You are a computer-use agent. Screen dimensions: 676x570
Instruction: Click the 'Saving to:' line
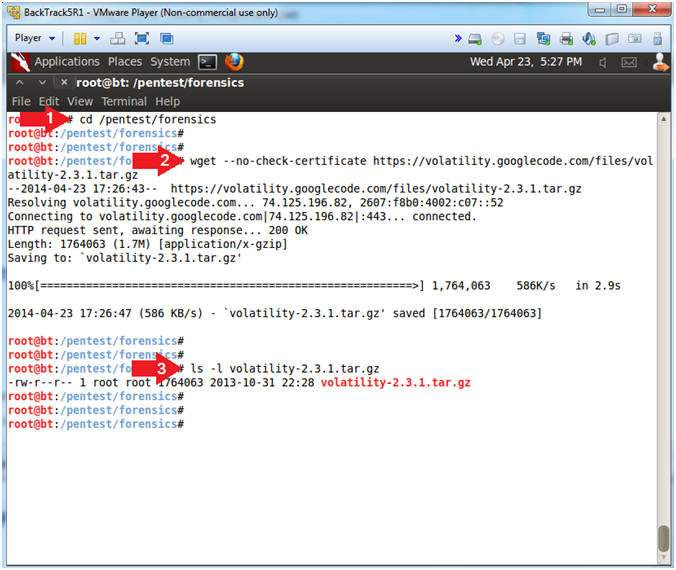tap(125, 258)
